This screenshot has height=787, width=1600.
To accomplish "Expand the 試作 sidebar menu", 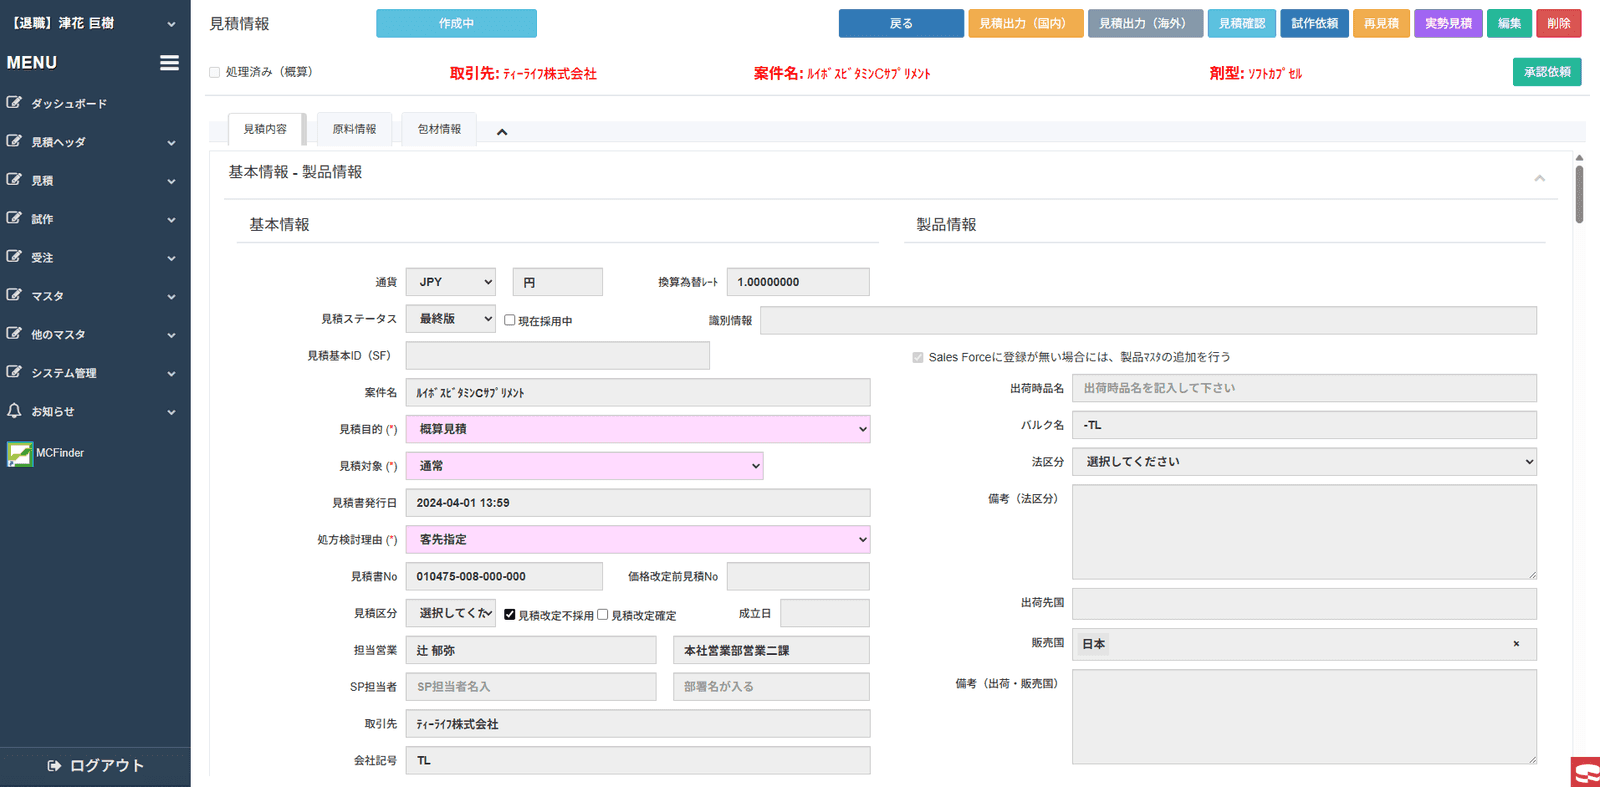I will point(95,219).
